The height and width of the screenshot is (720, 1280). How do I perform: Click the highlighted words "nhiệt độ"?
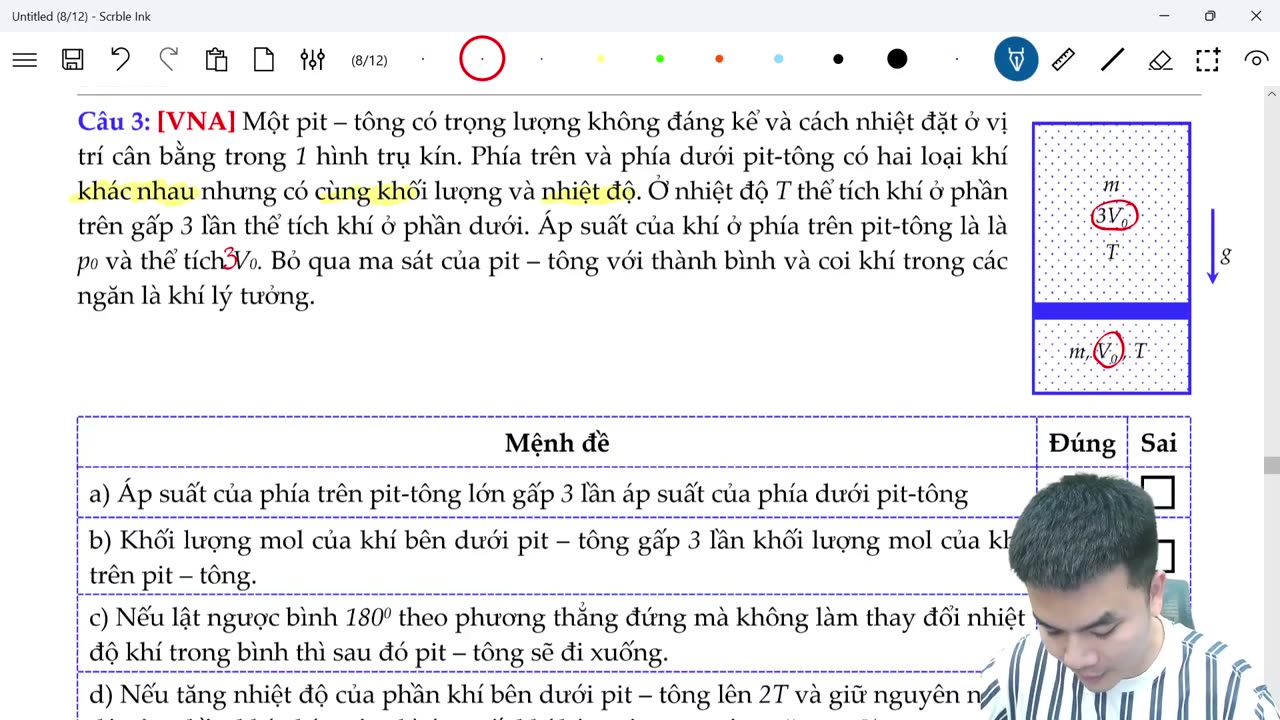pyautogui.click(x=588, y=191)
